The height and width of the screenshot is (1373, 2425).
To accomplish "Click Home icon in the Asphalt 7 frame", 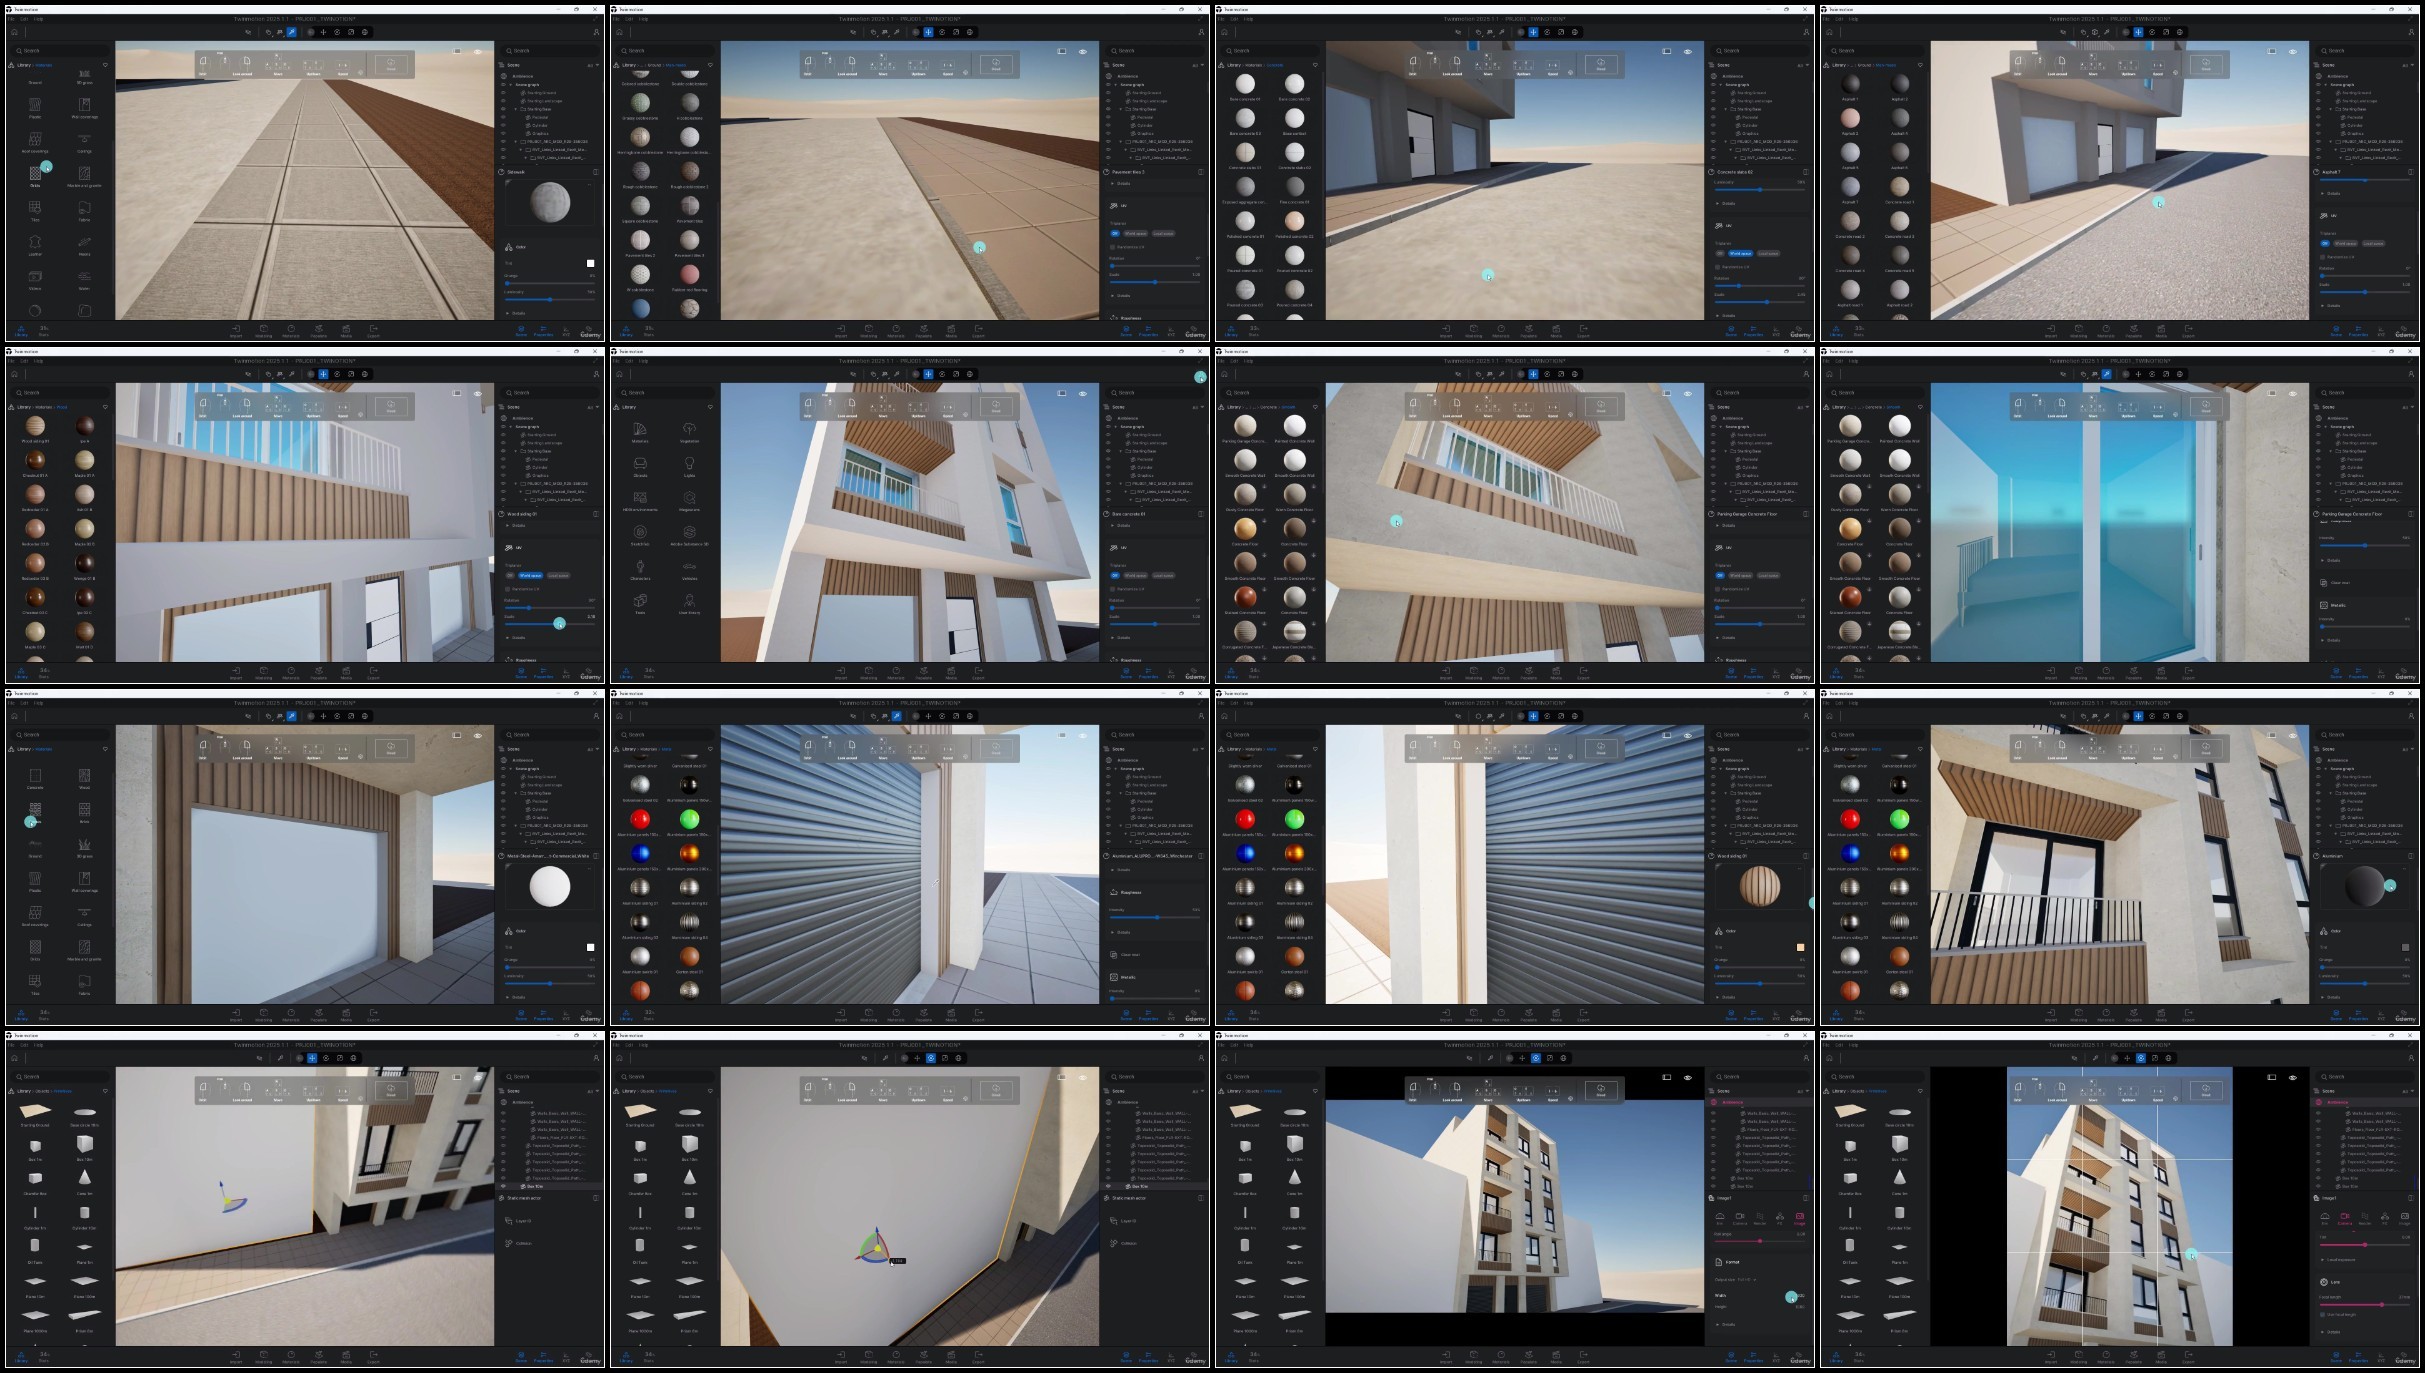I will pyautogui.click(x=1830, y=32).
